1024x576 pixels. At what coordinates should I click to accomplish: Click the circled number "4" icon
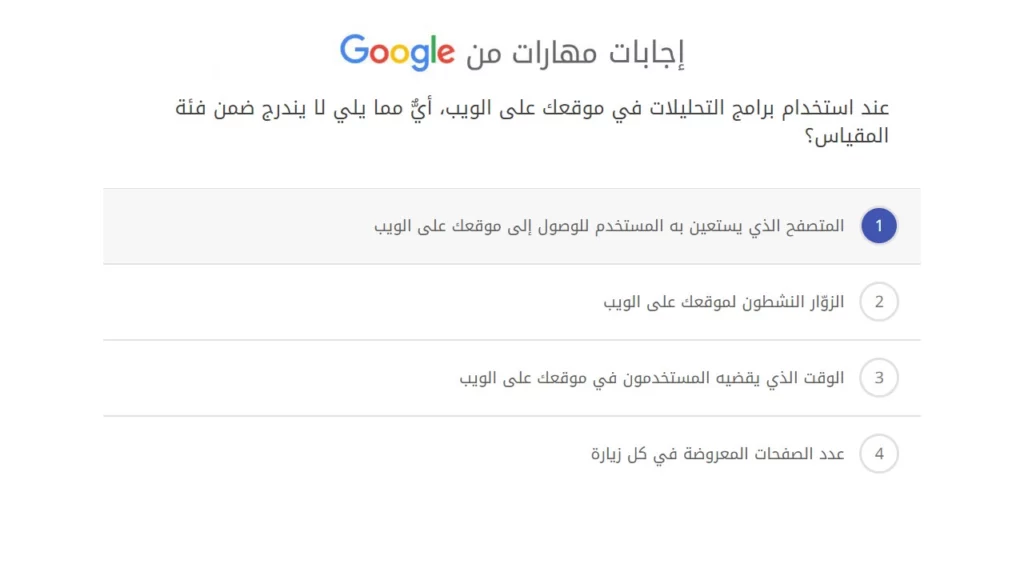coord(878,453)
